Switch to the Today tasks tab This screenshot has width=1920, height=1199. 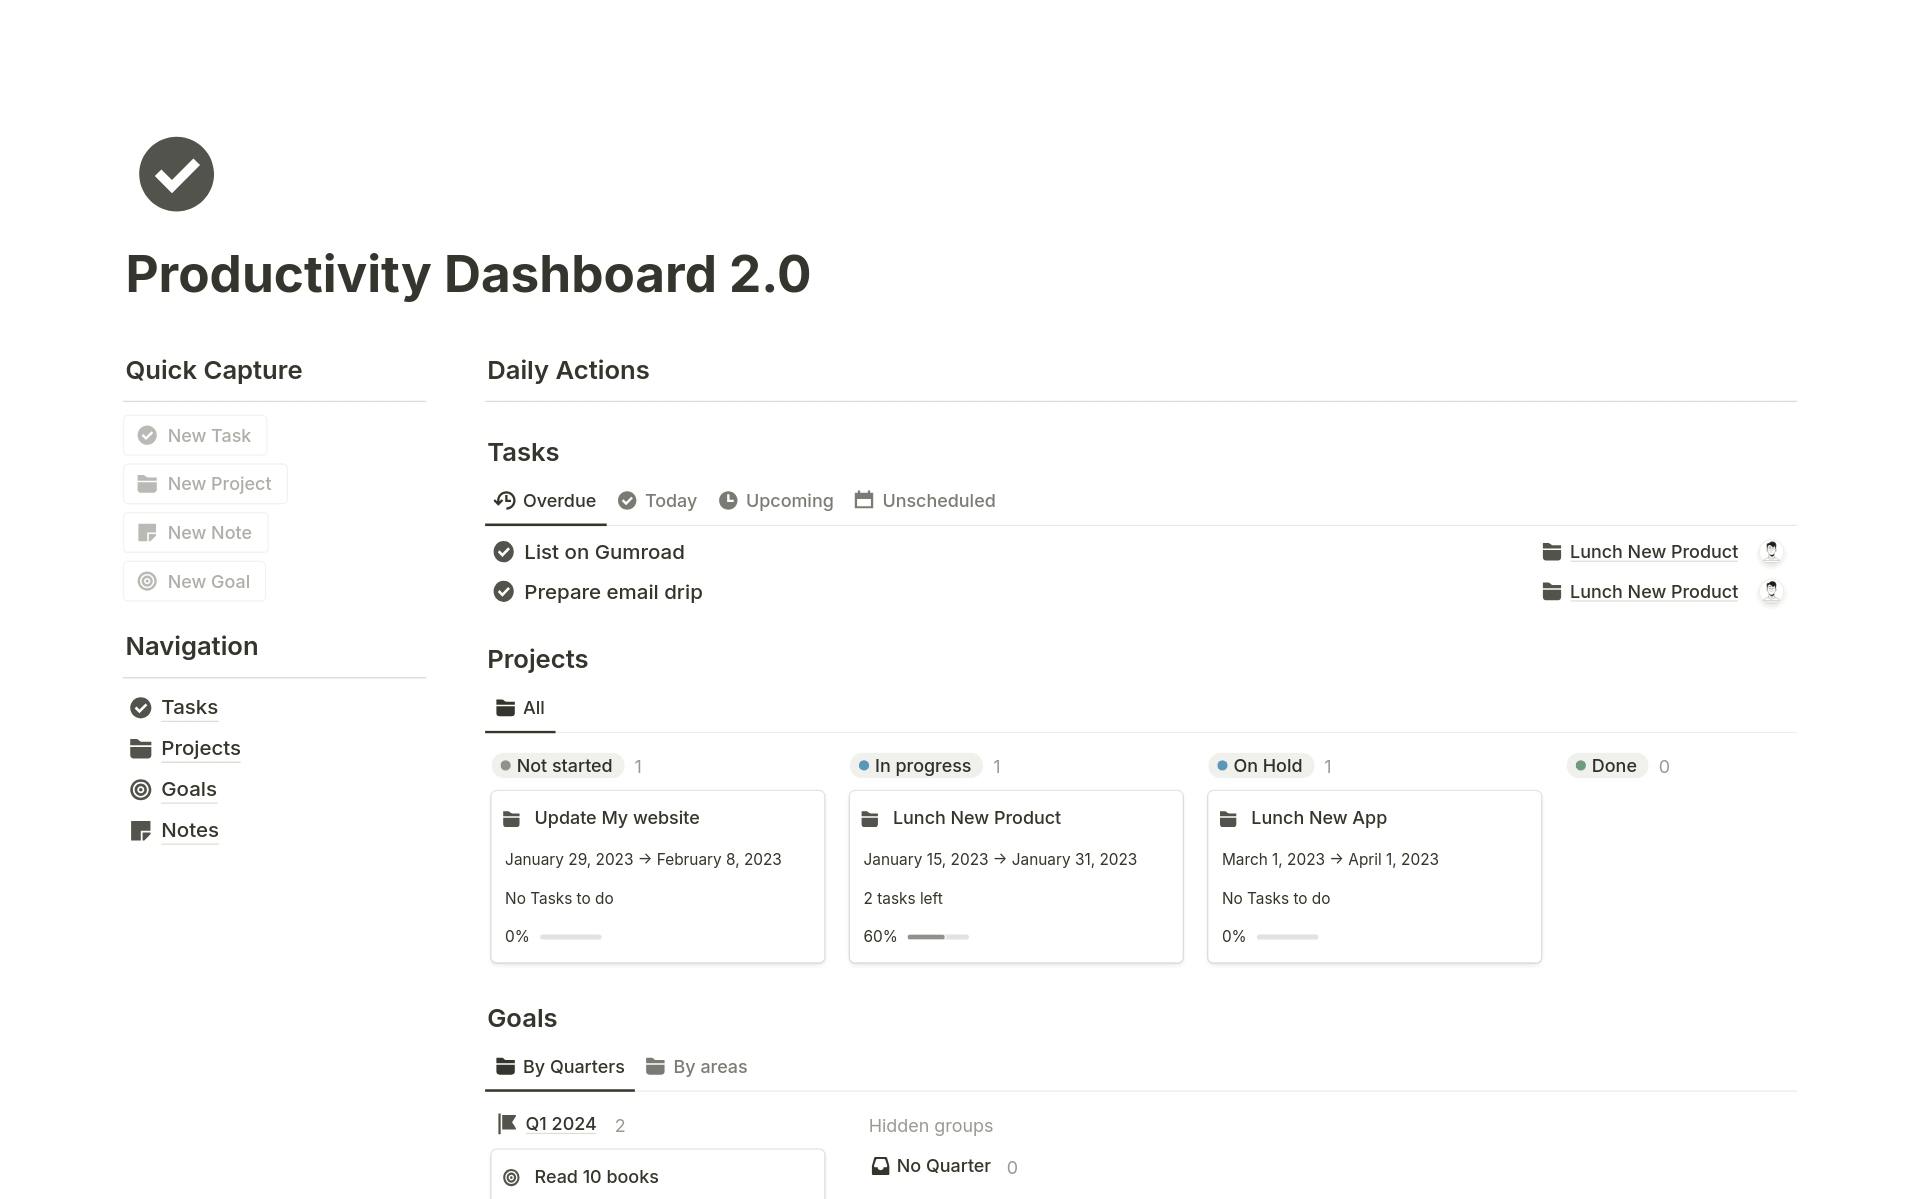coord(657,500)
